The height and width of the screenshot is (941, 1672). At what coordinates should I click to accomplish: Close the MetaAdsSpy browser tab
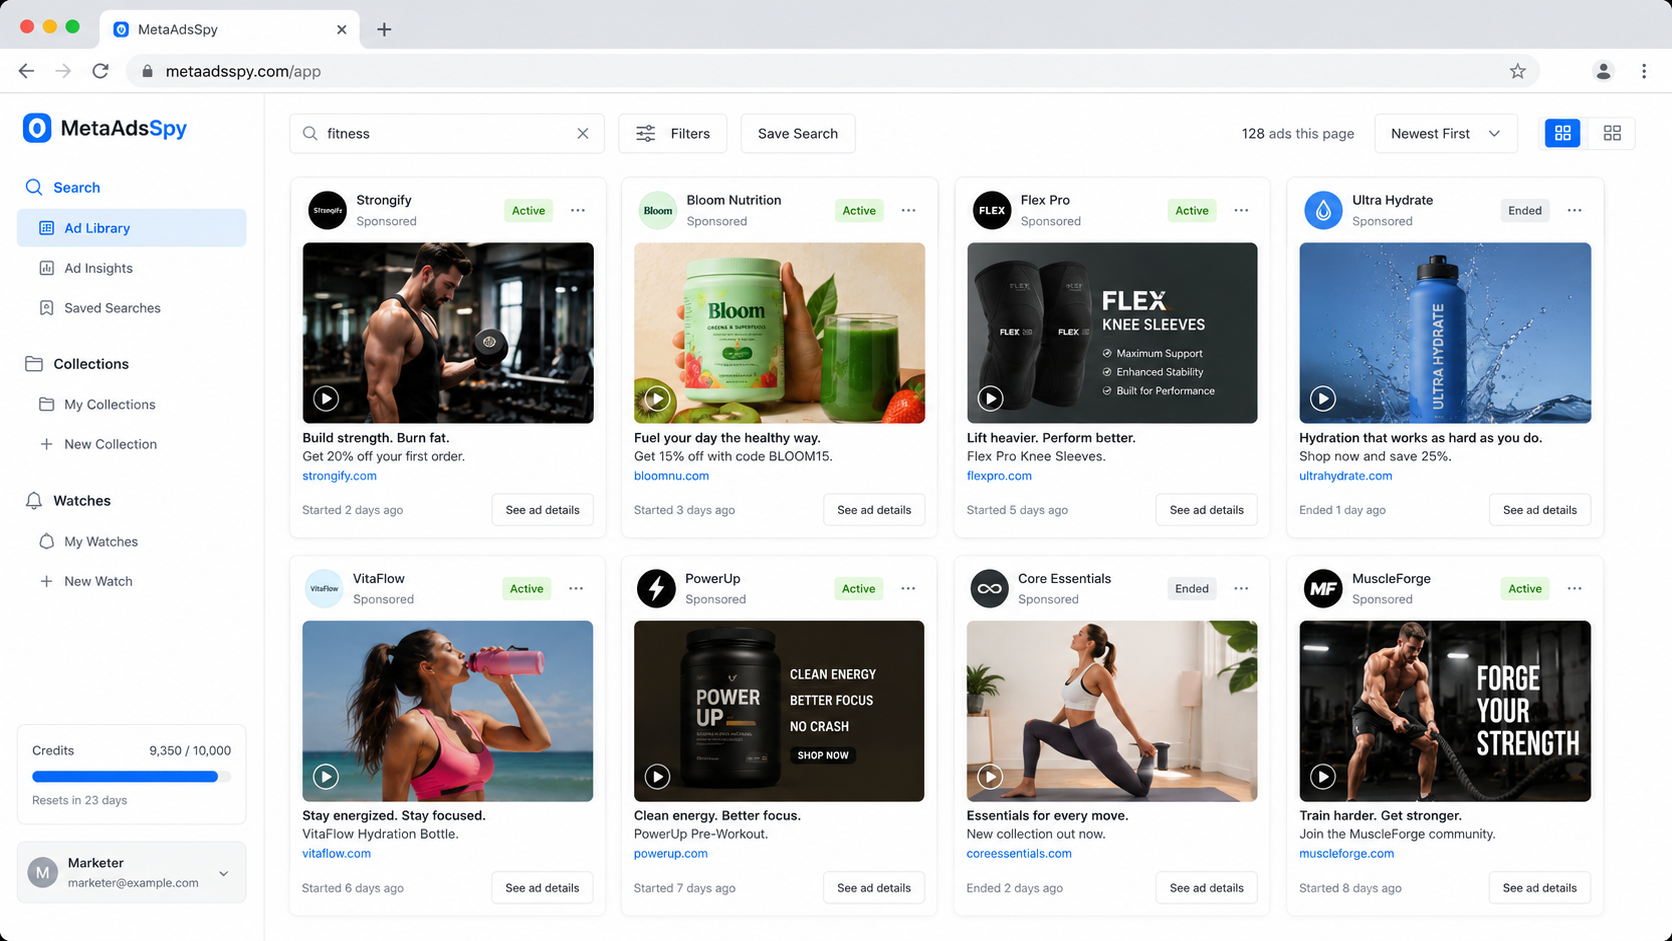click(x=342, y=29)
